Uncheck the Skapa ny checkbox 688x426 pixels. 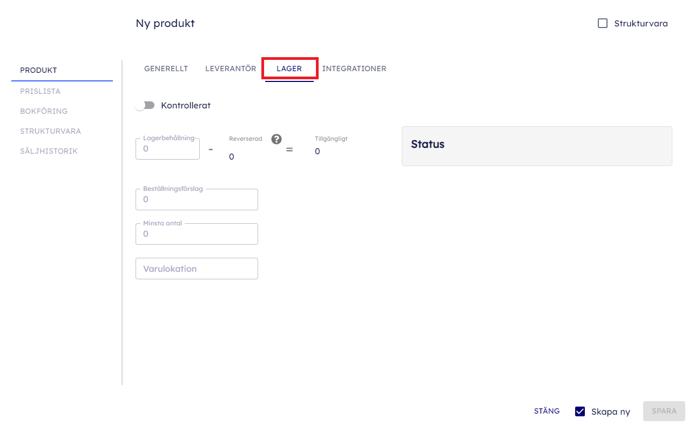[580, 411]
